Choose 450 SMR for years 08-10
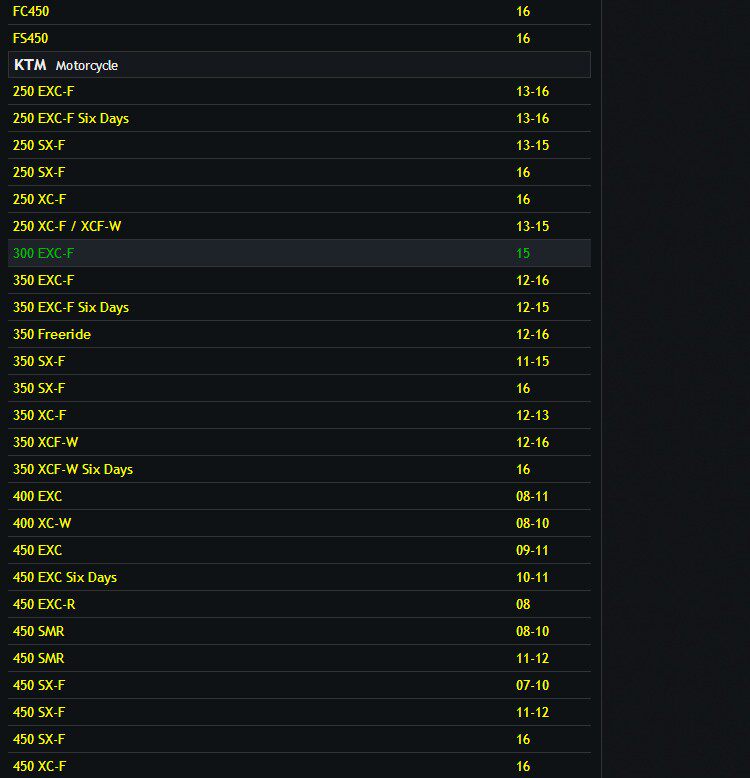 click(38, 631)
